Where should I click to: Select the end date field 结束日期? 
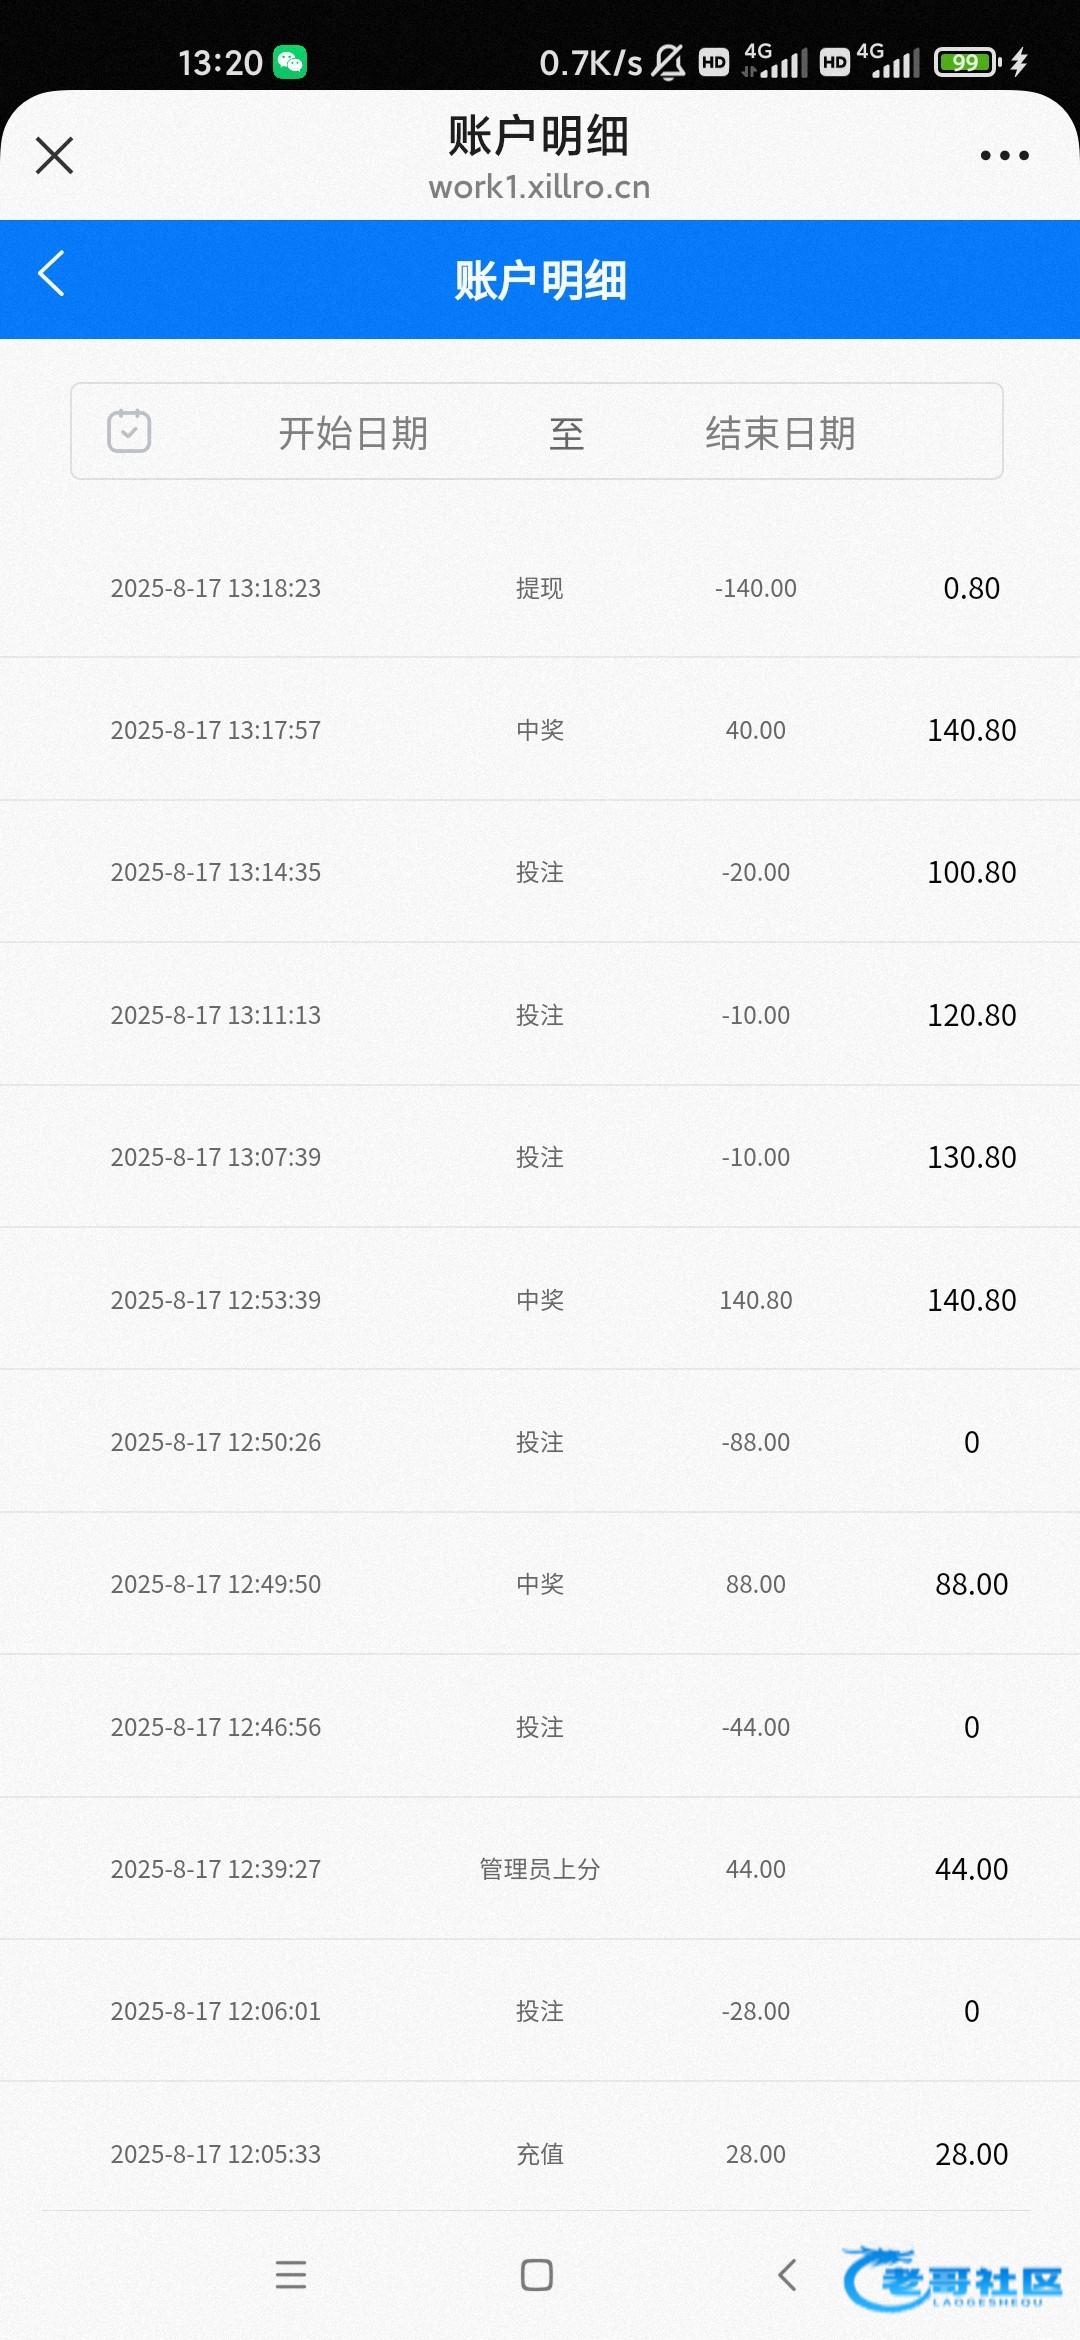pyautogui.click(x=780, y=434)
